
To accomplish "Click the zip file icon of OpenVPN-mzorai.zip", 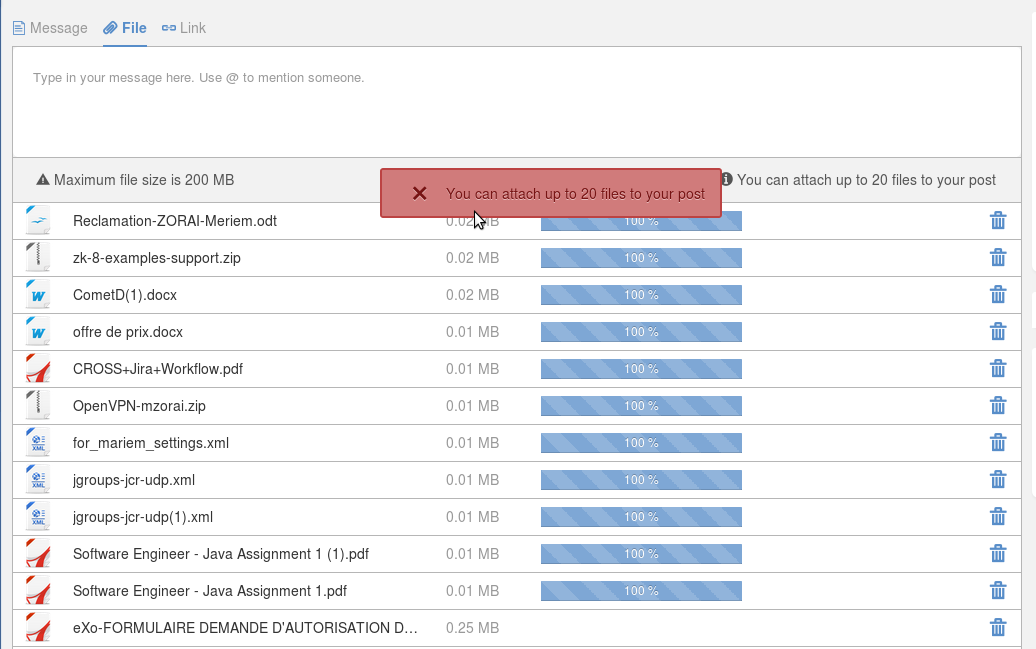I will click(38, 406).
